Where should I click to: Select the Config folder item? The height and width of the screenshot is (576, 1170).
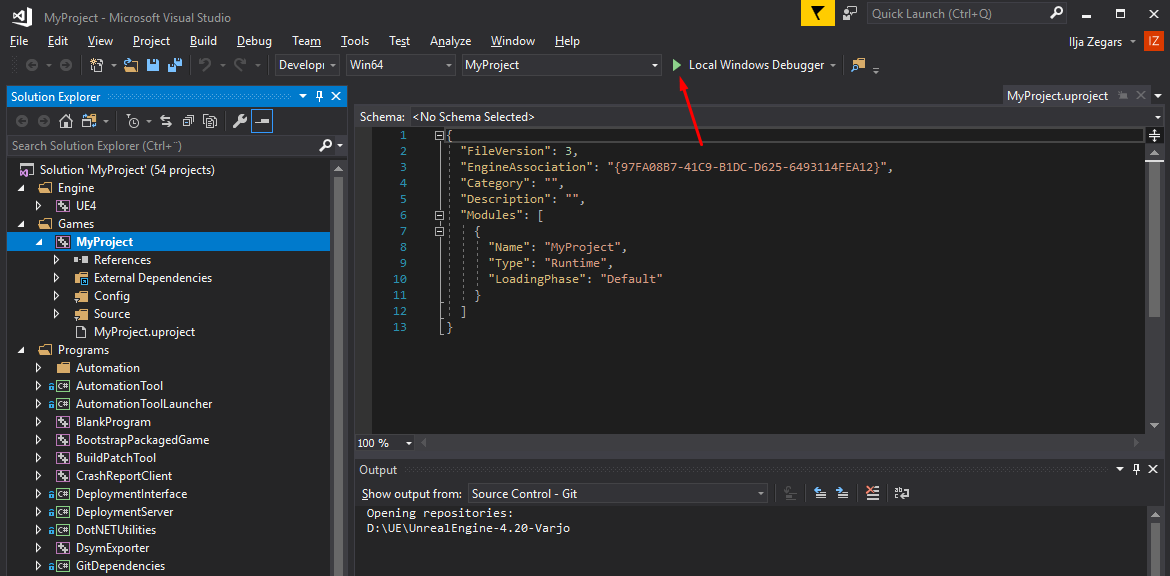coord(111,296)
